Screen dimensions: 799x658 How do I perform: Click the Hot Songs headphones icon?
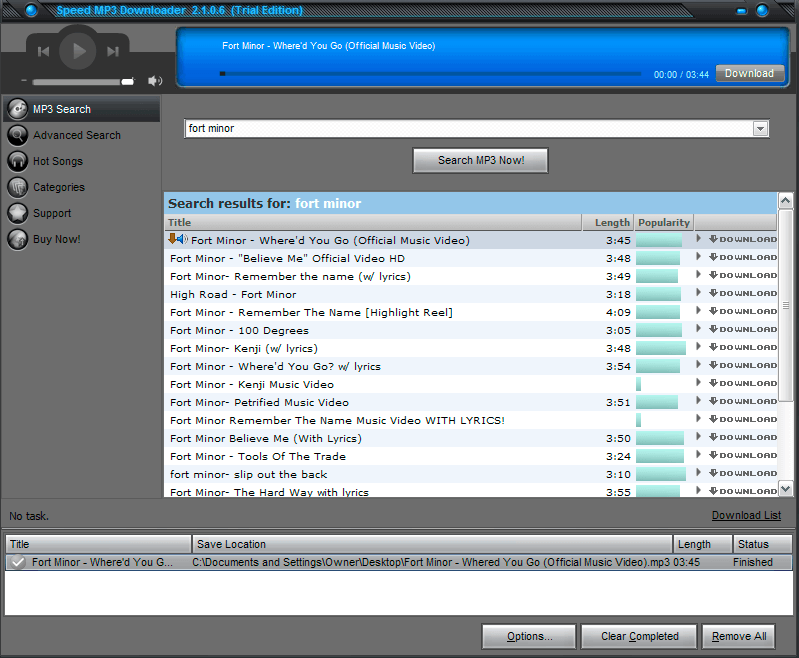point(18,161)
